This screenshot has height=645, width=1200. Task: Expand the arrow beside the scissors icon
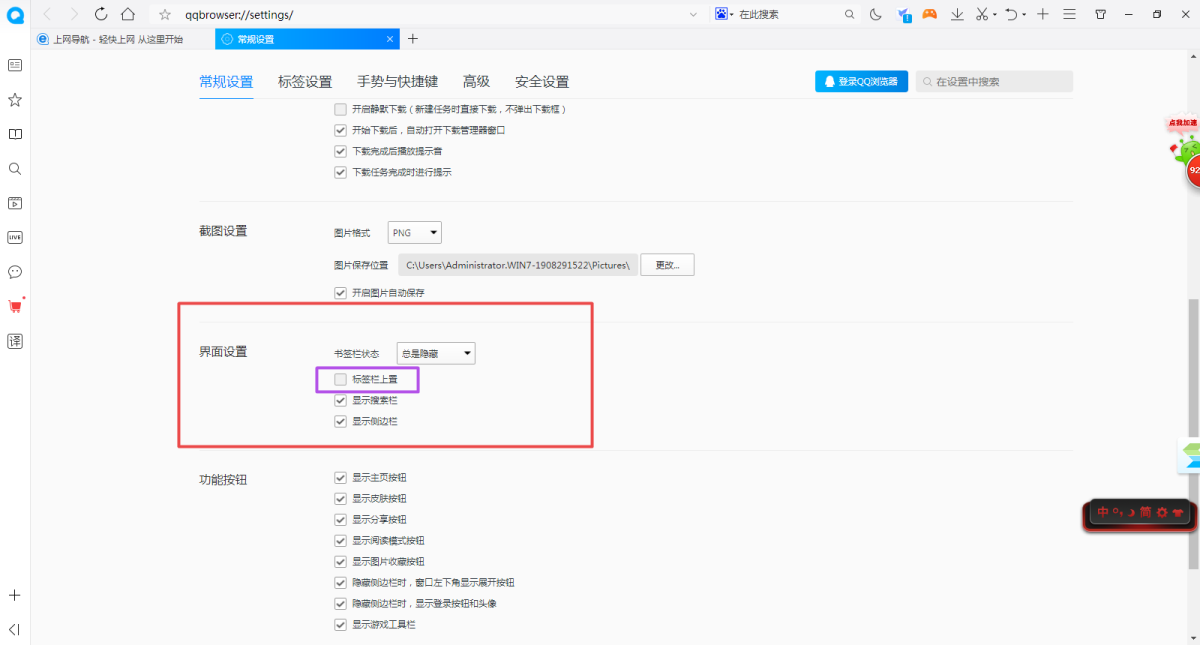(994, 15)
